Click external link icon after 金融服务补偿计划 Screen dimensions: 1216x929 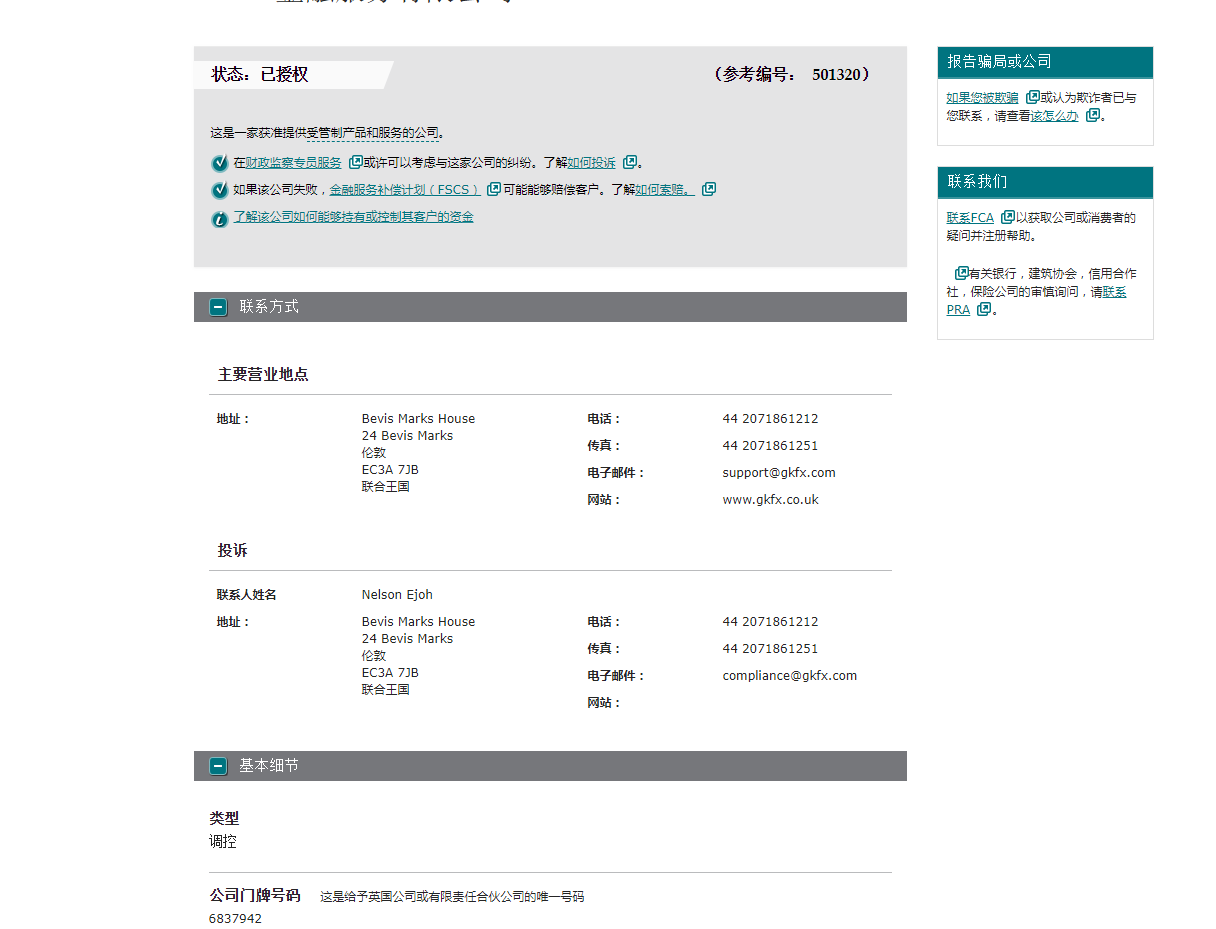[493, 189]
